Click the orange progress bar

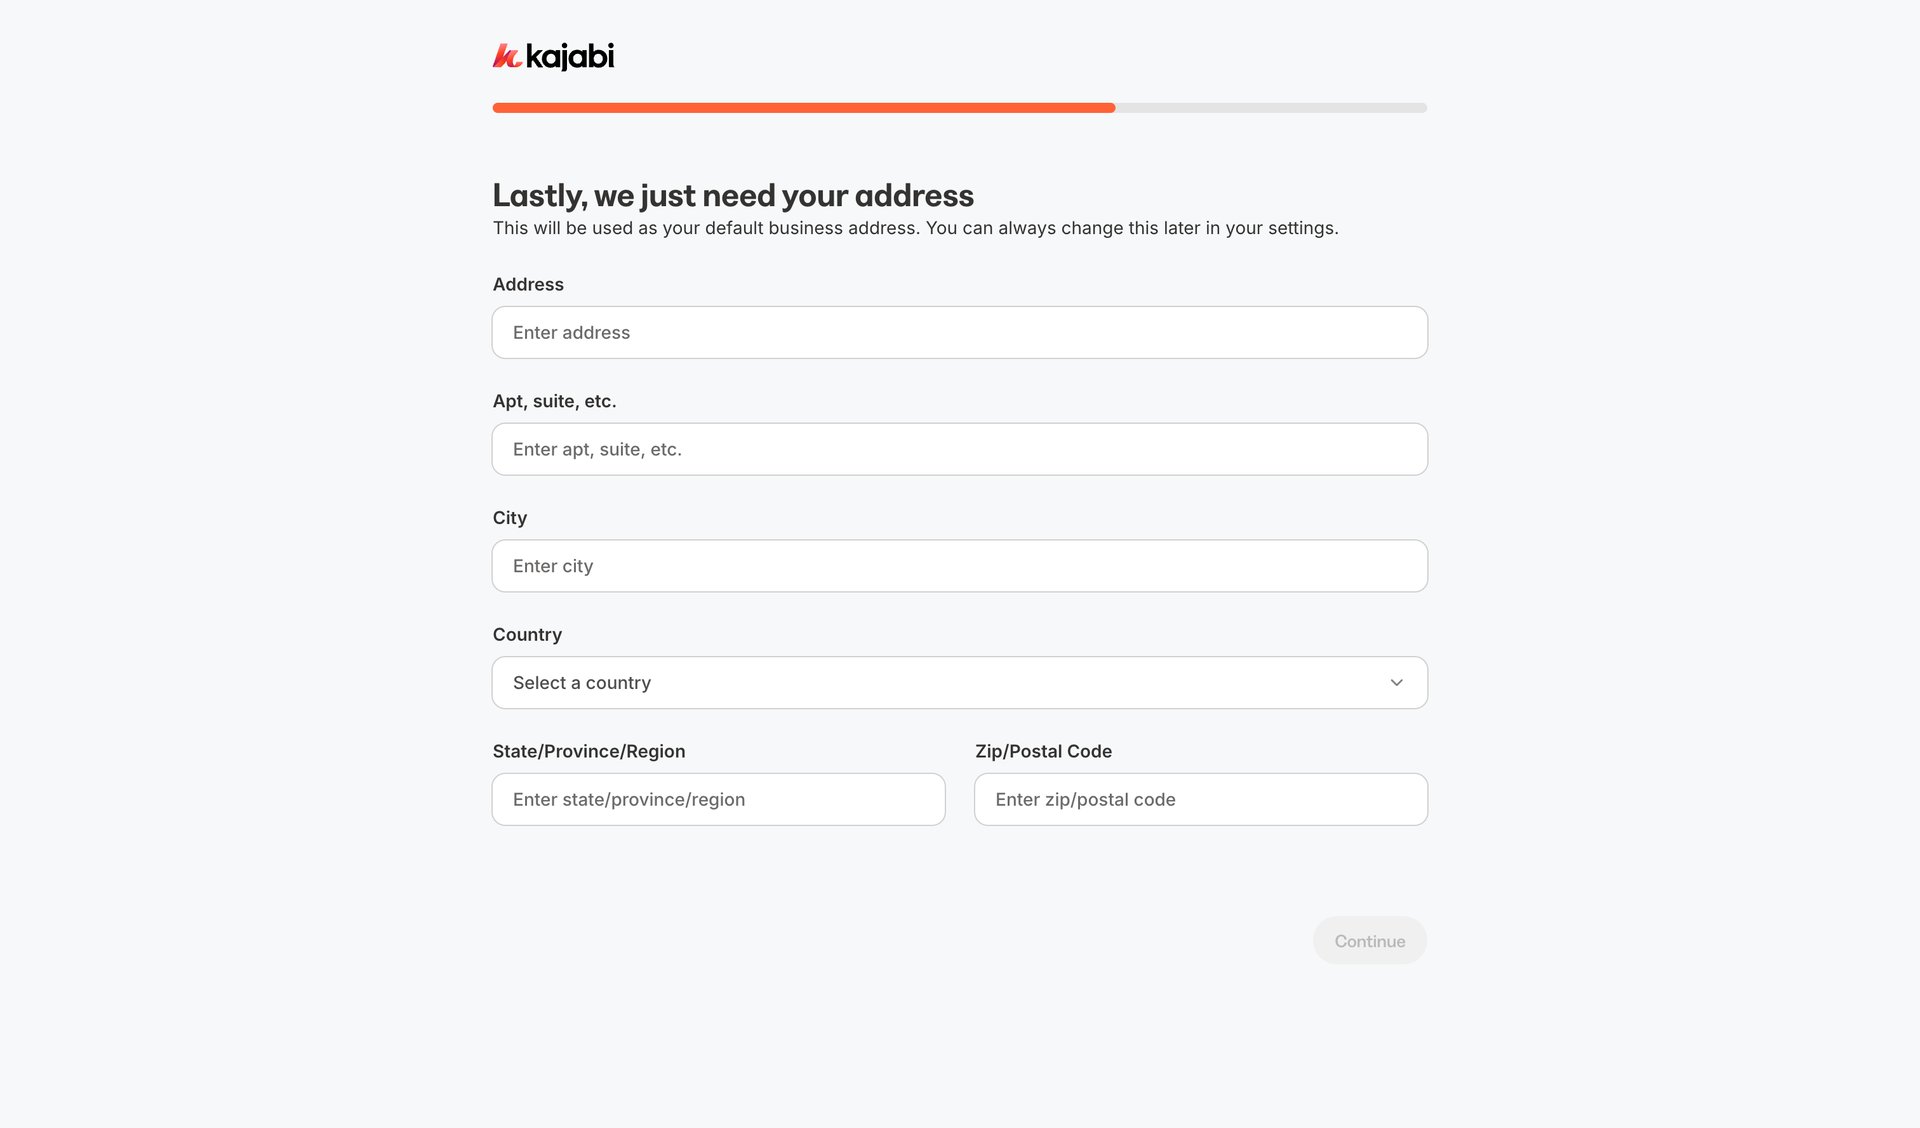pyautogui.click(x=800, y=107)
